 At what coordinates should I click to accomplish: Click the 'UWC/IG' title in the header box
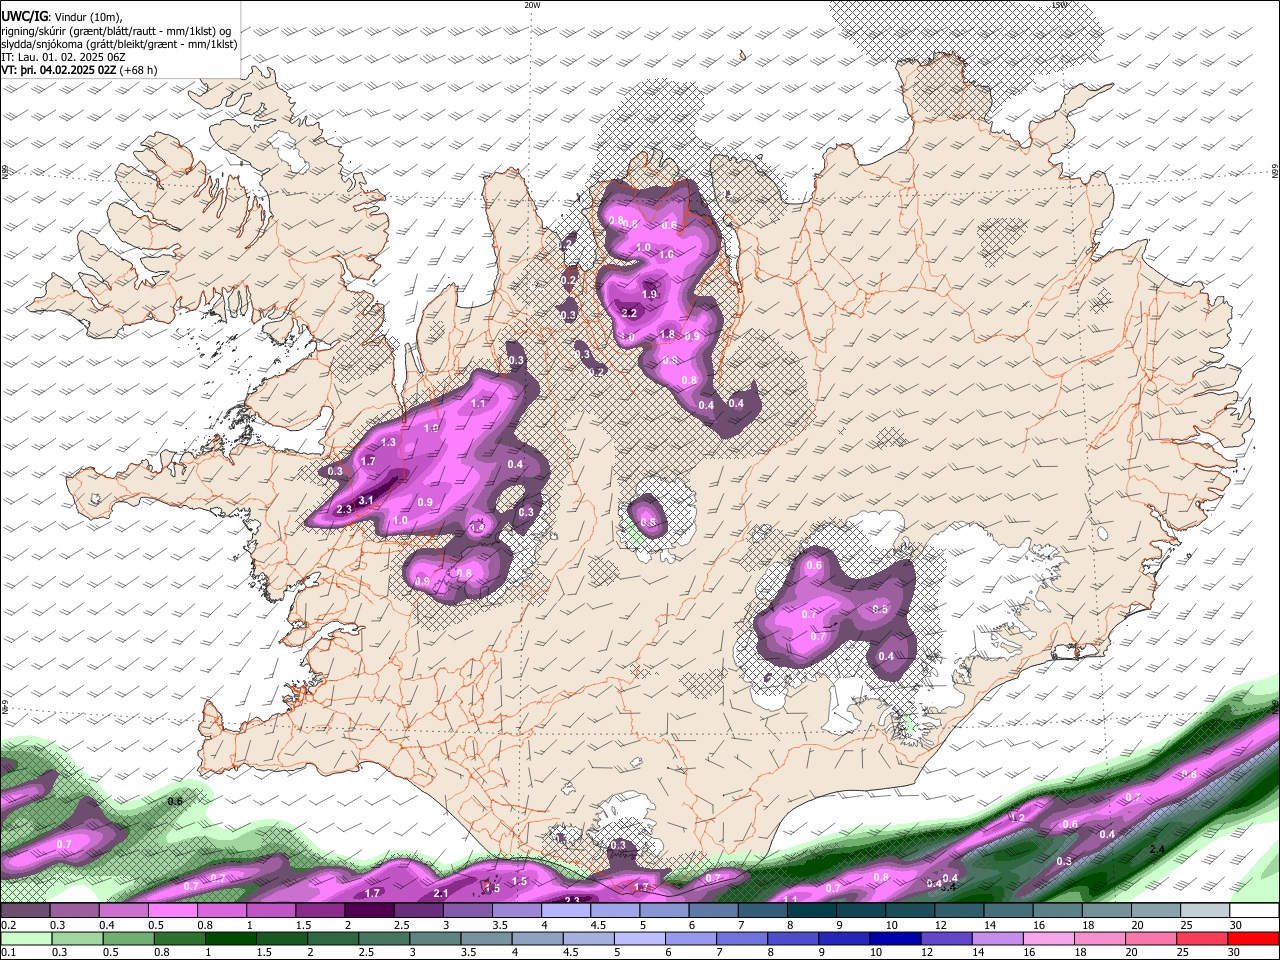pos(23,16)
